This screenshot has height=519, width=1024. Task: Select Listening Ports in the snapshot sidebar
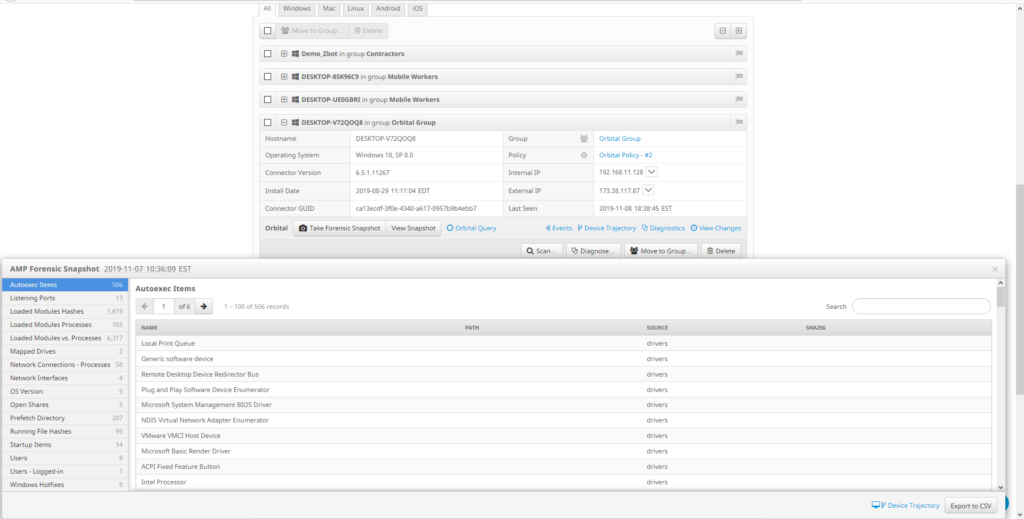33,298
